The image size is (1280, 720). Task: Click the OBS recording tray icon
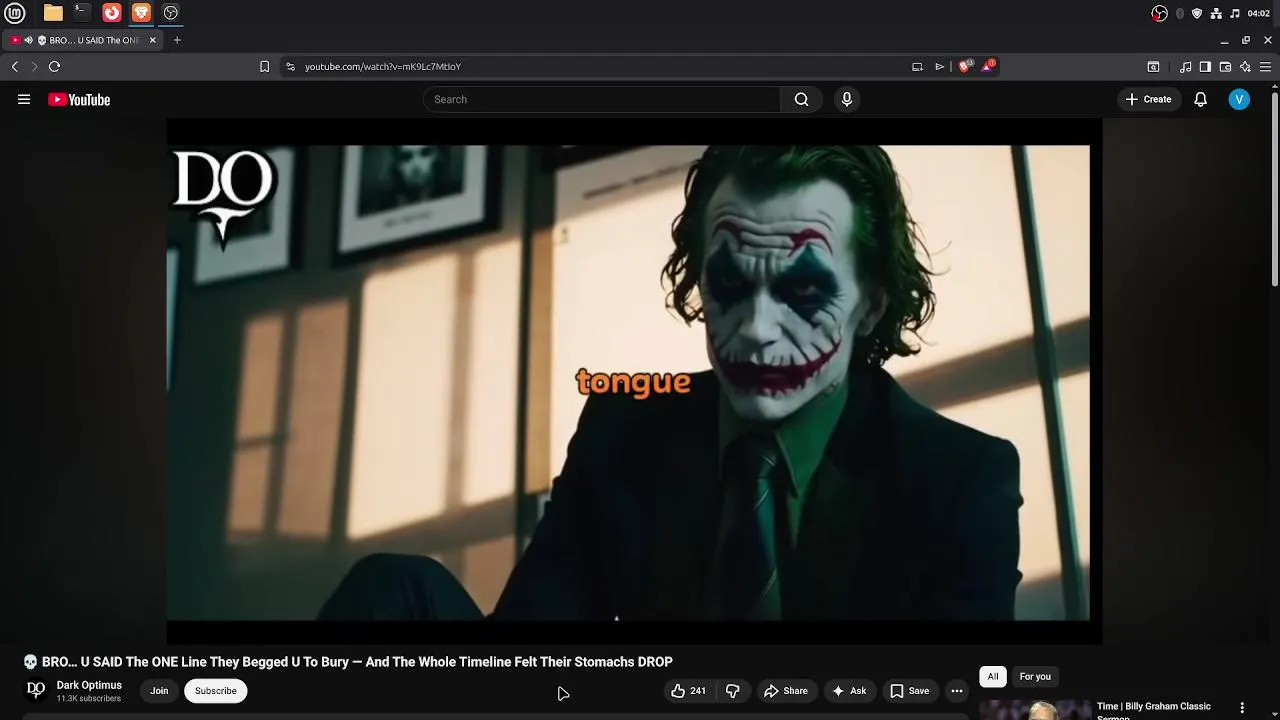coord(1159,13)
